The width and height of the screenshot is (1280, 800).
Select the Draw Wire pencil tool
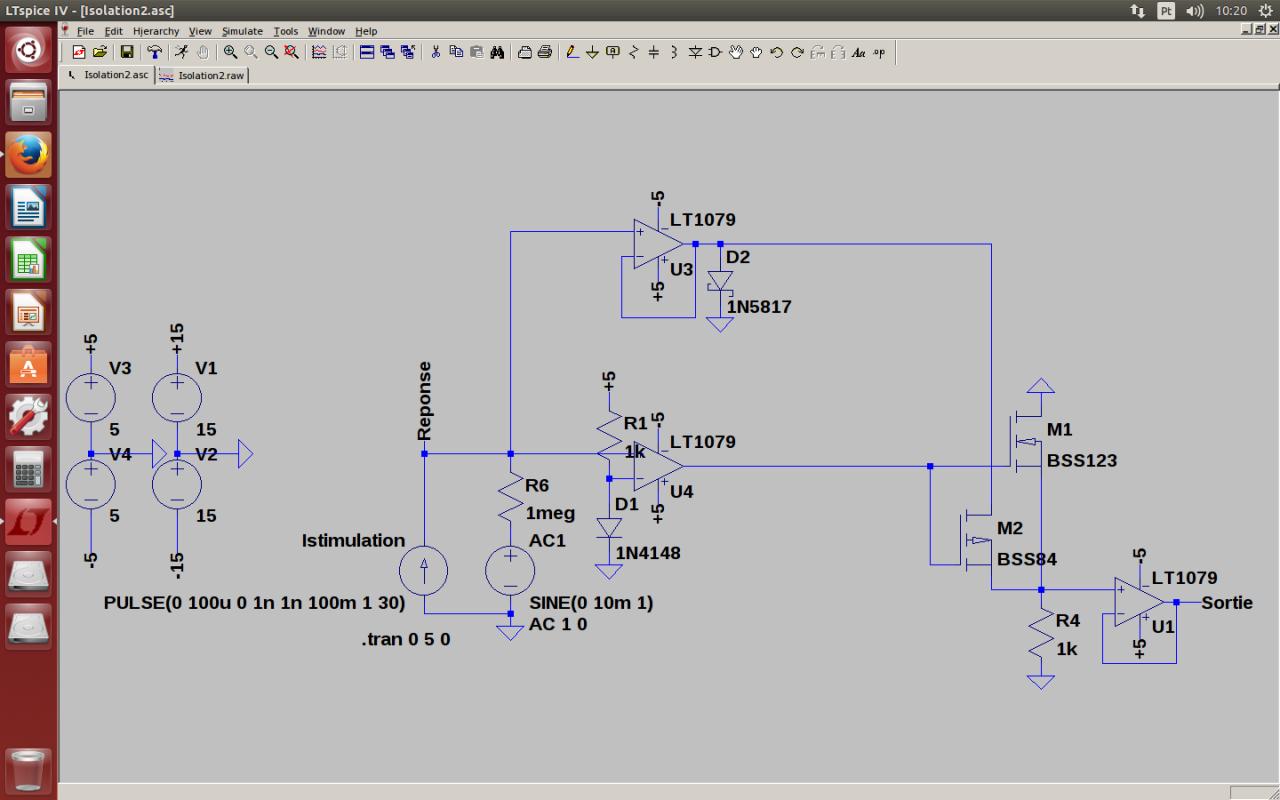572,52
